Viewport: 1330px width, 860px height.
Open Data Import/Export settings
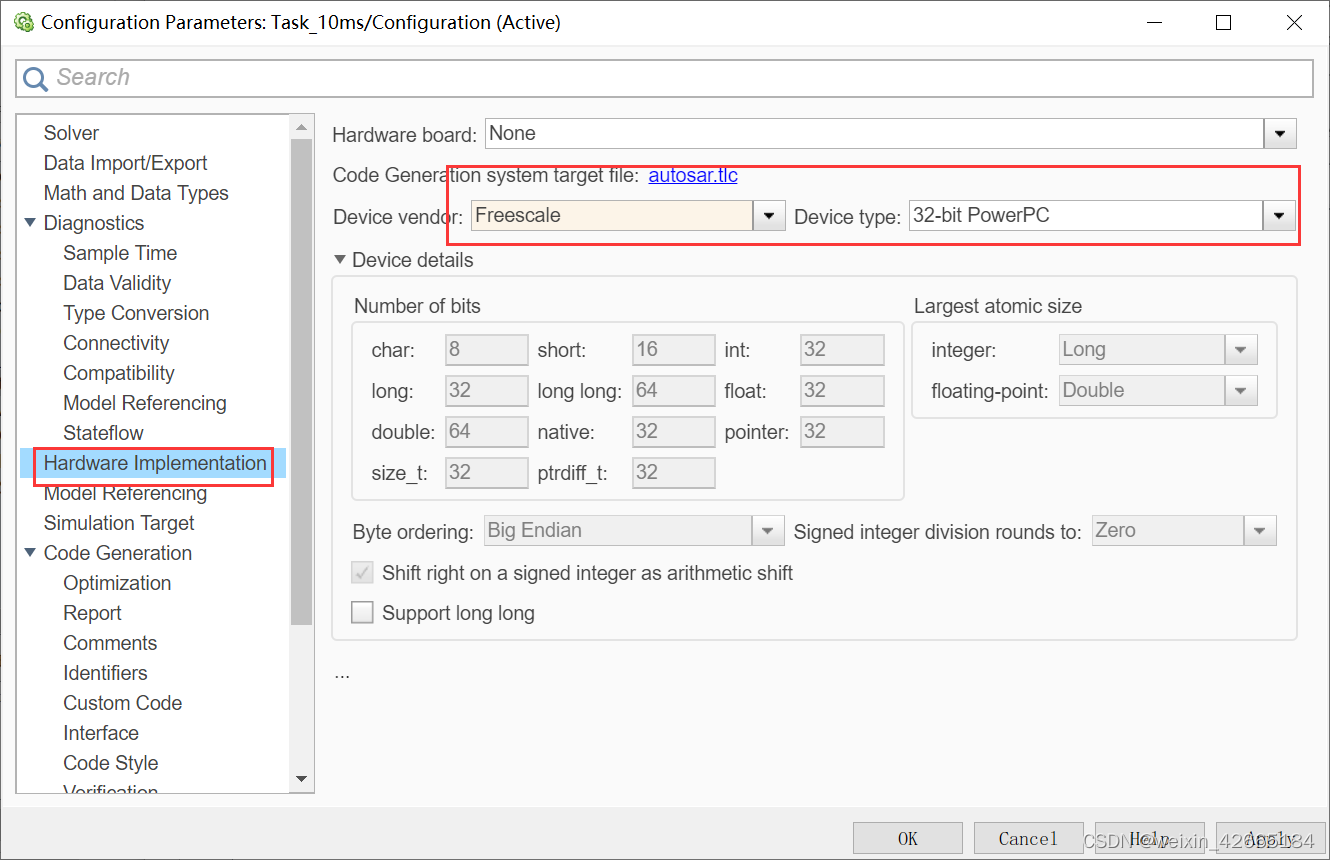pos(125,163)
